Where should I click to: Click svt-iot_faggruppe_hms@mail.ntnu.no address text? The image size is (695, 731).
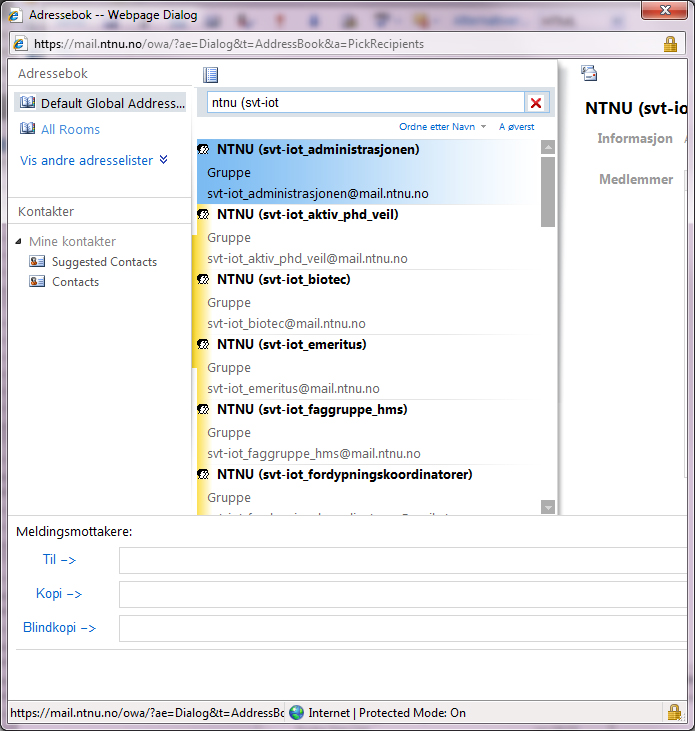coord(314,453)
